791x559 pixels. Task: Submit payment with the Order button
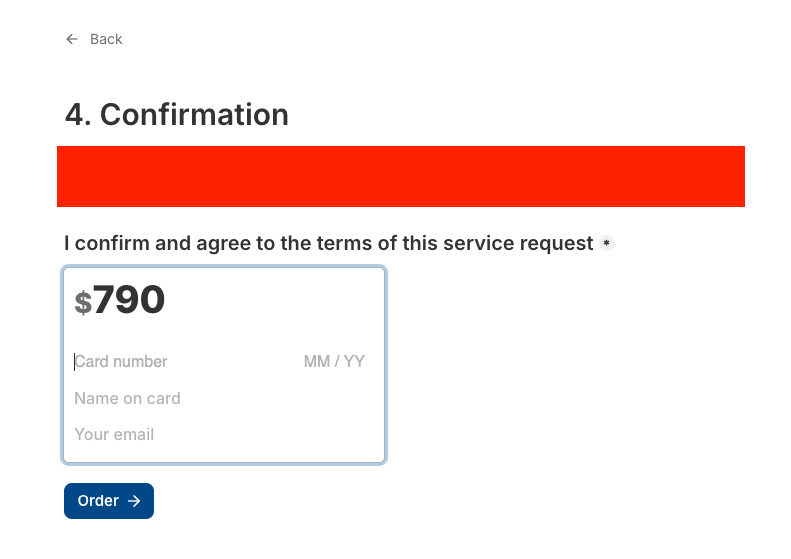(x=109, y=501)
